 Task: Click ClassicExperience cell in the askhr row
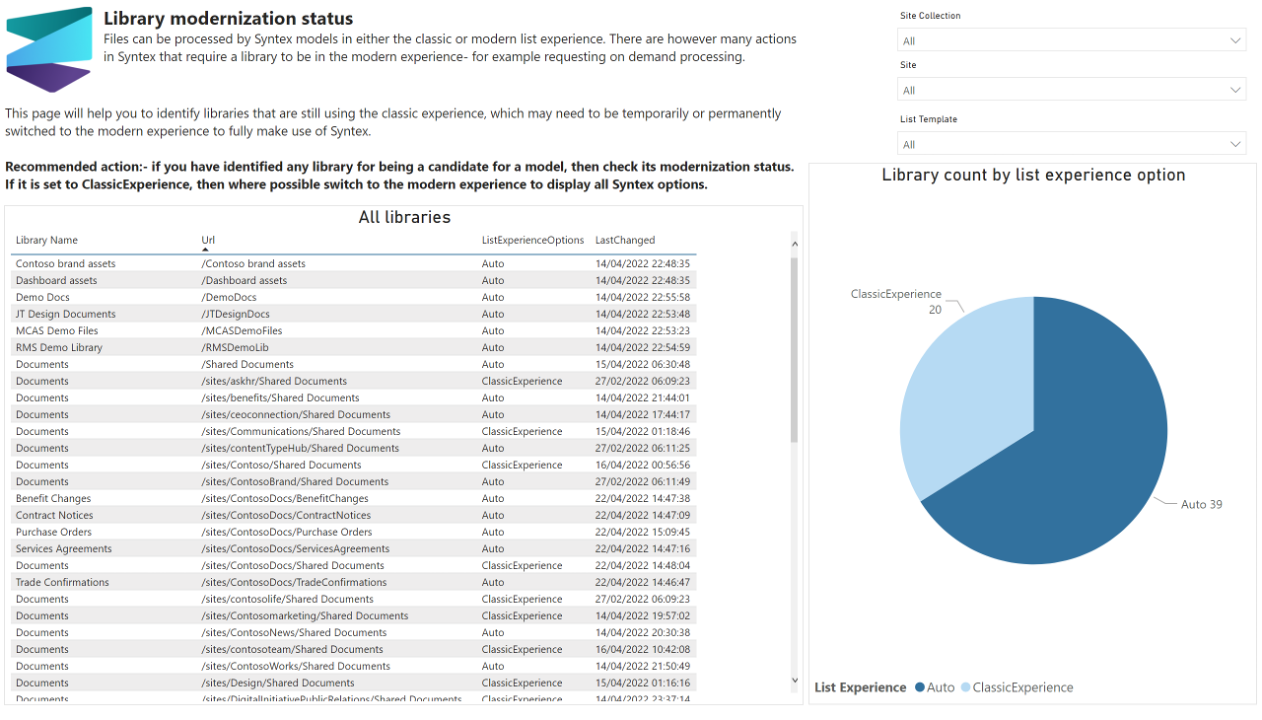[x=522, y=381]
